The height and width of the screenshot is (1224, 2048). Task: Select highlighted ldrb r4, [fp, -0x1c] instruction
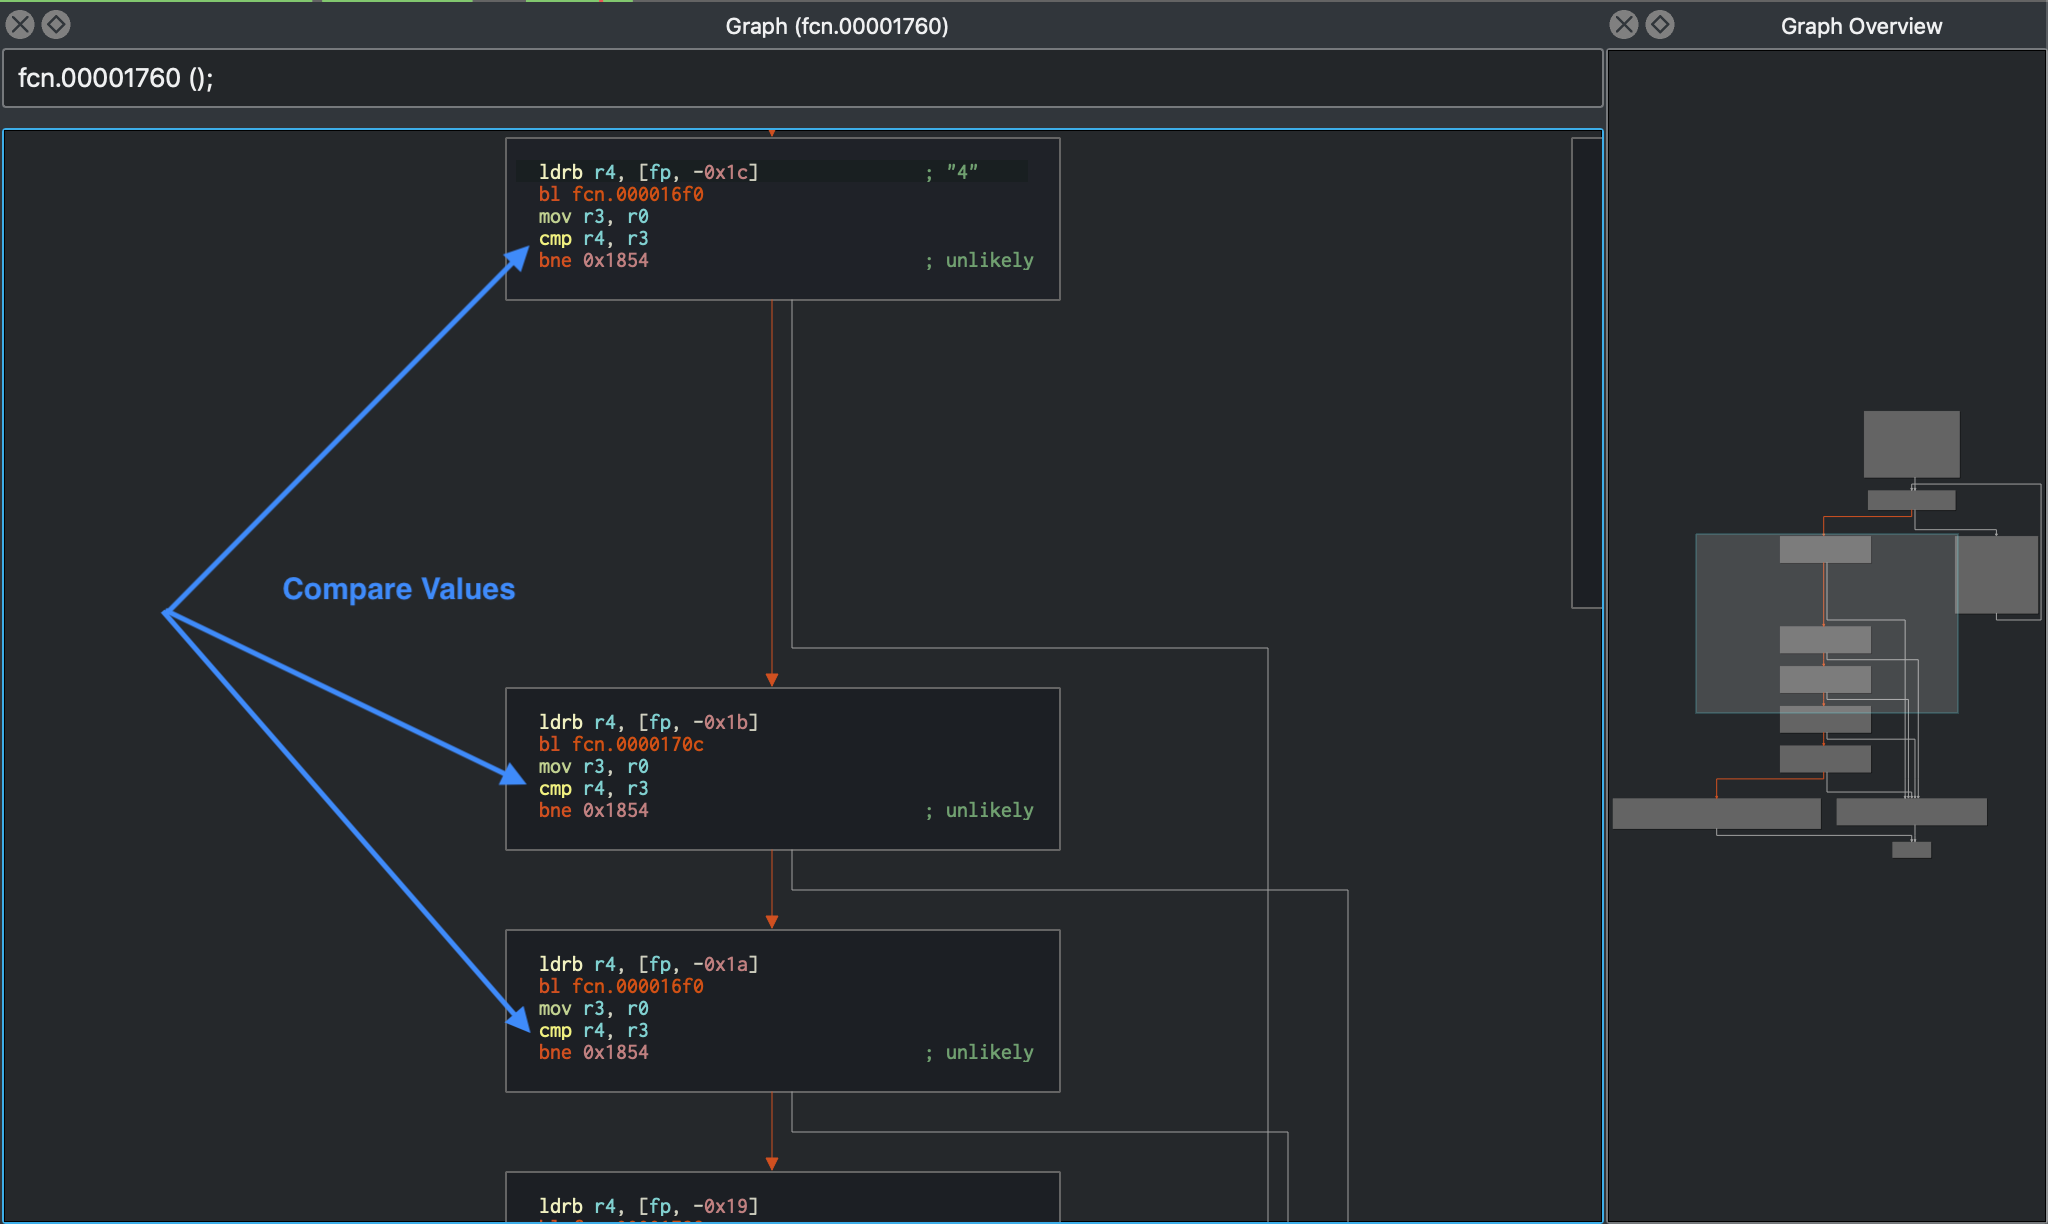point(648,172)
